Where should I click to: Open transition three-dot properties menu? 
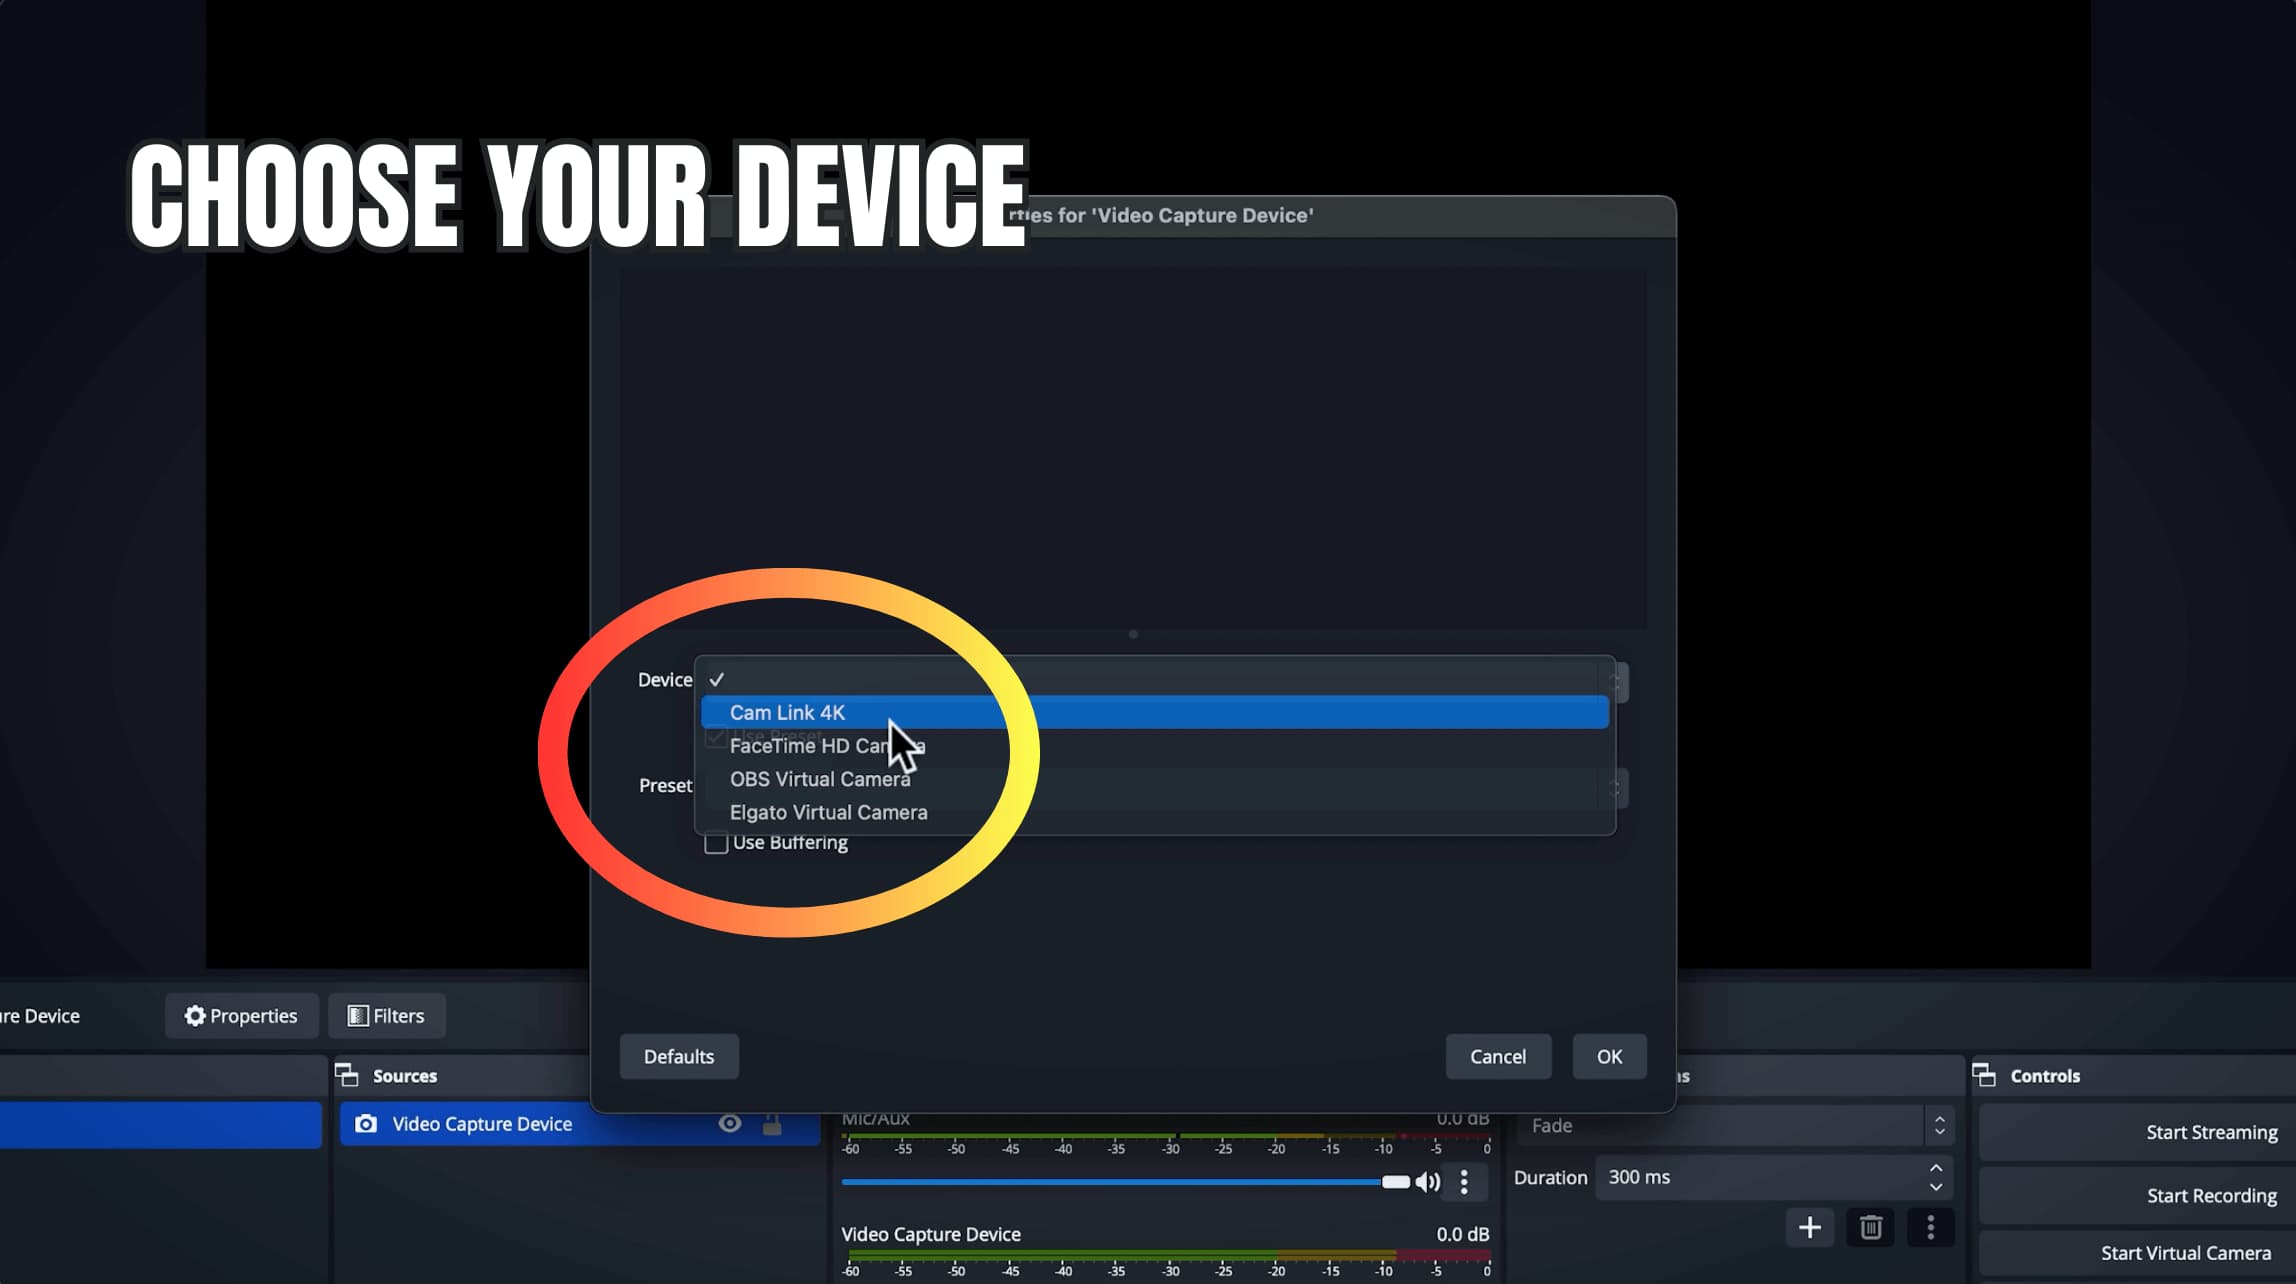coord(1930,1227)
